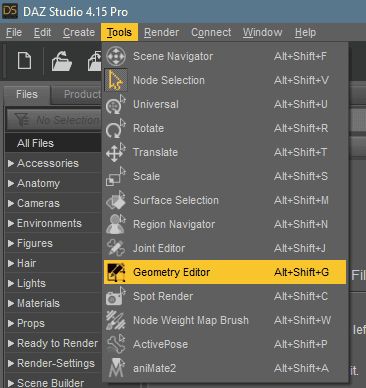This screenshot has width=366, height=388.
Task: Open the Create menu
Action: pos(79,32)
